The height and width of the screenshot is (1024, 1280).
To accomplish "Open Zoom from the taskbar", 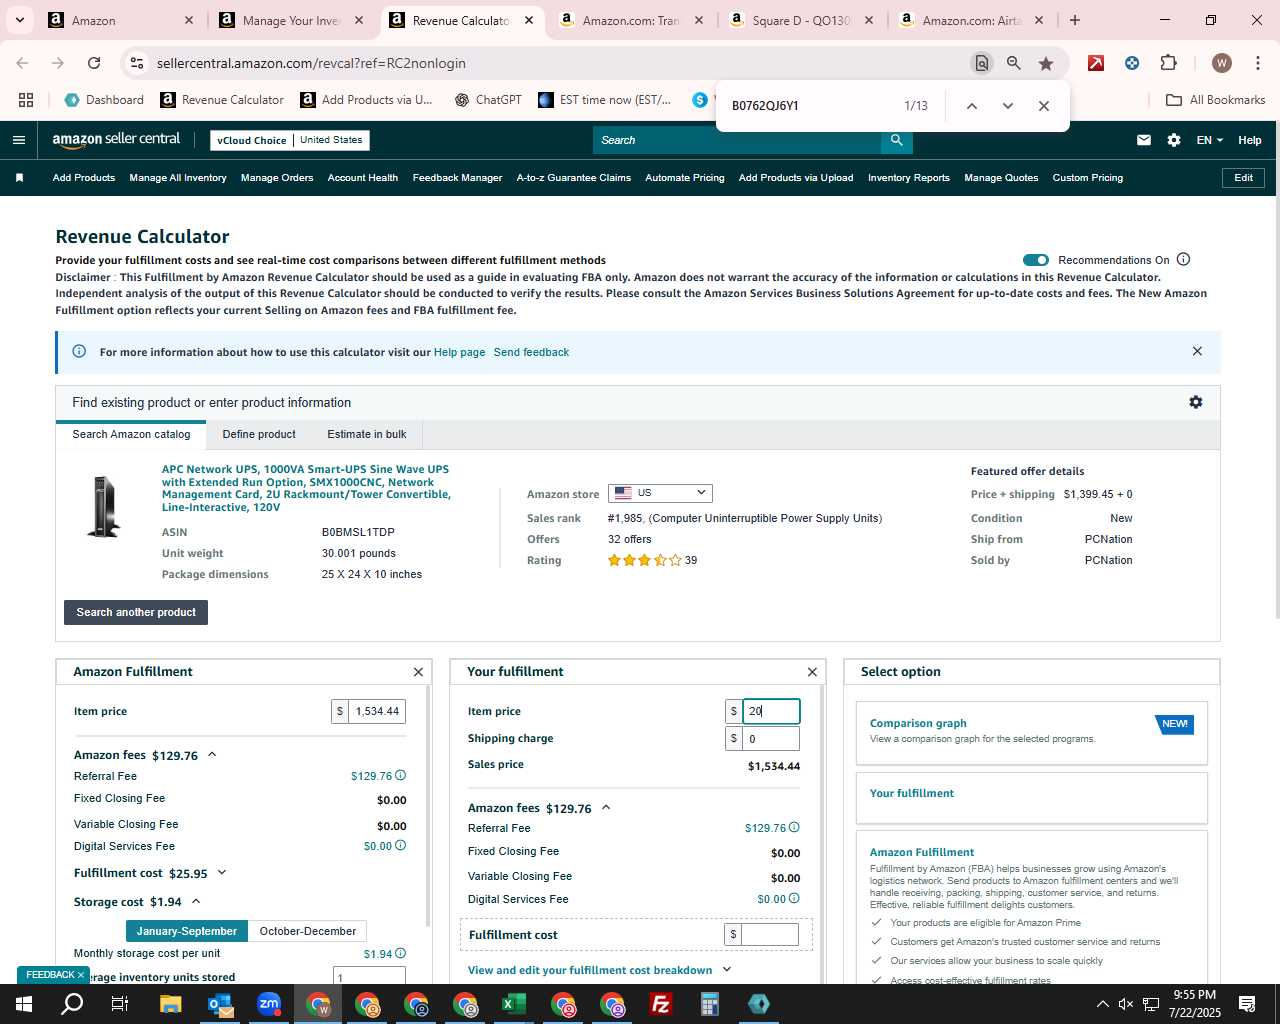I will (268, 1004).
